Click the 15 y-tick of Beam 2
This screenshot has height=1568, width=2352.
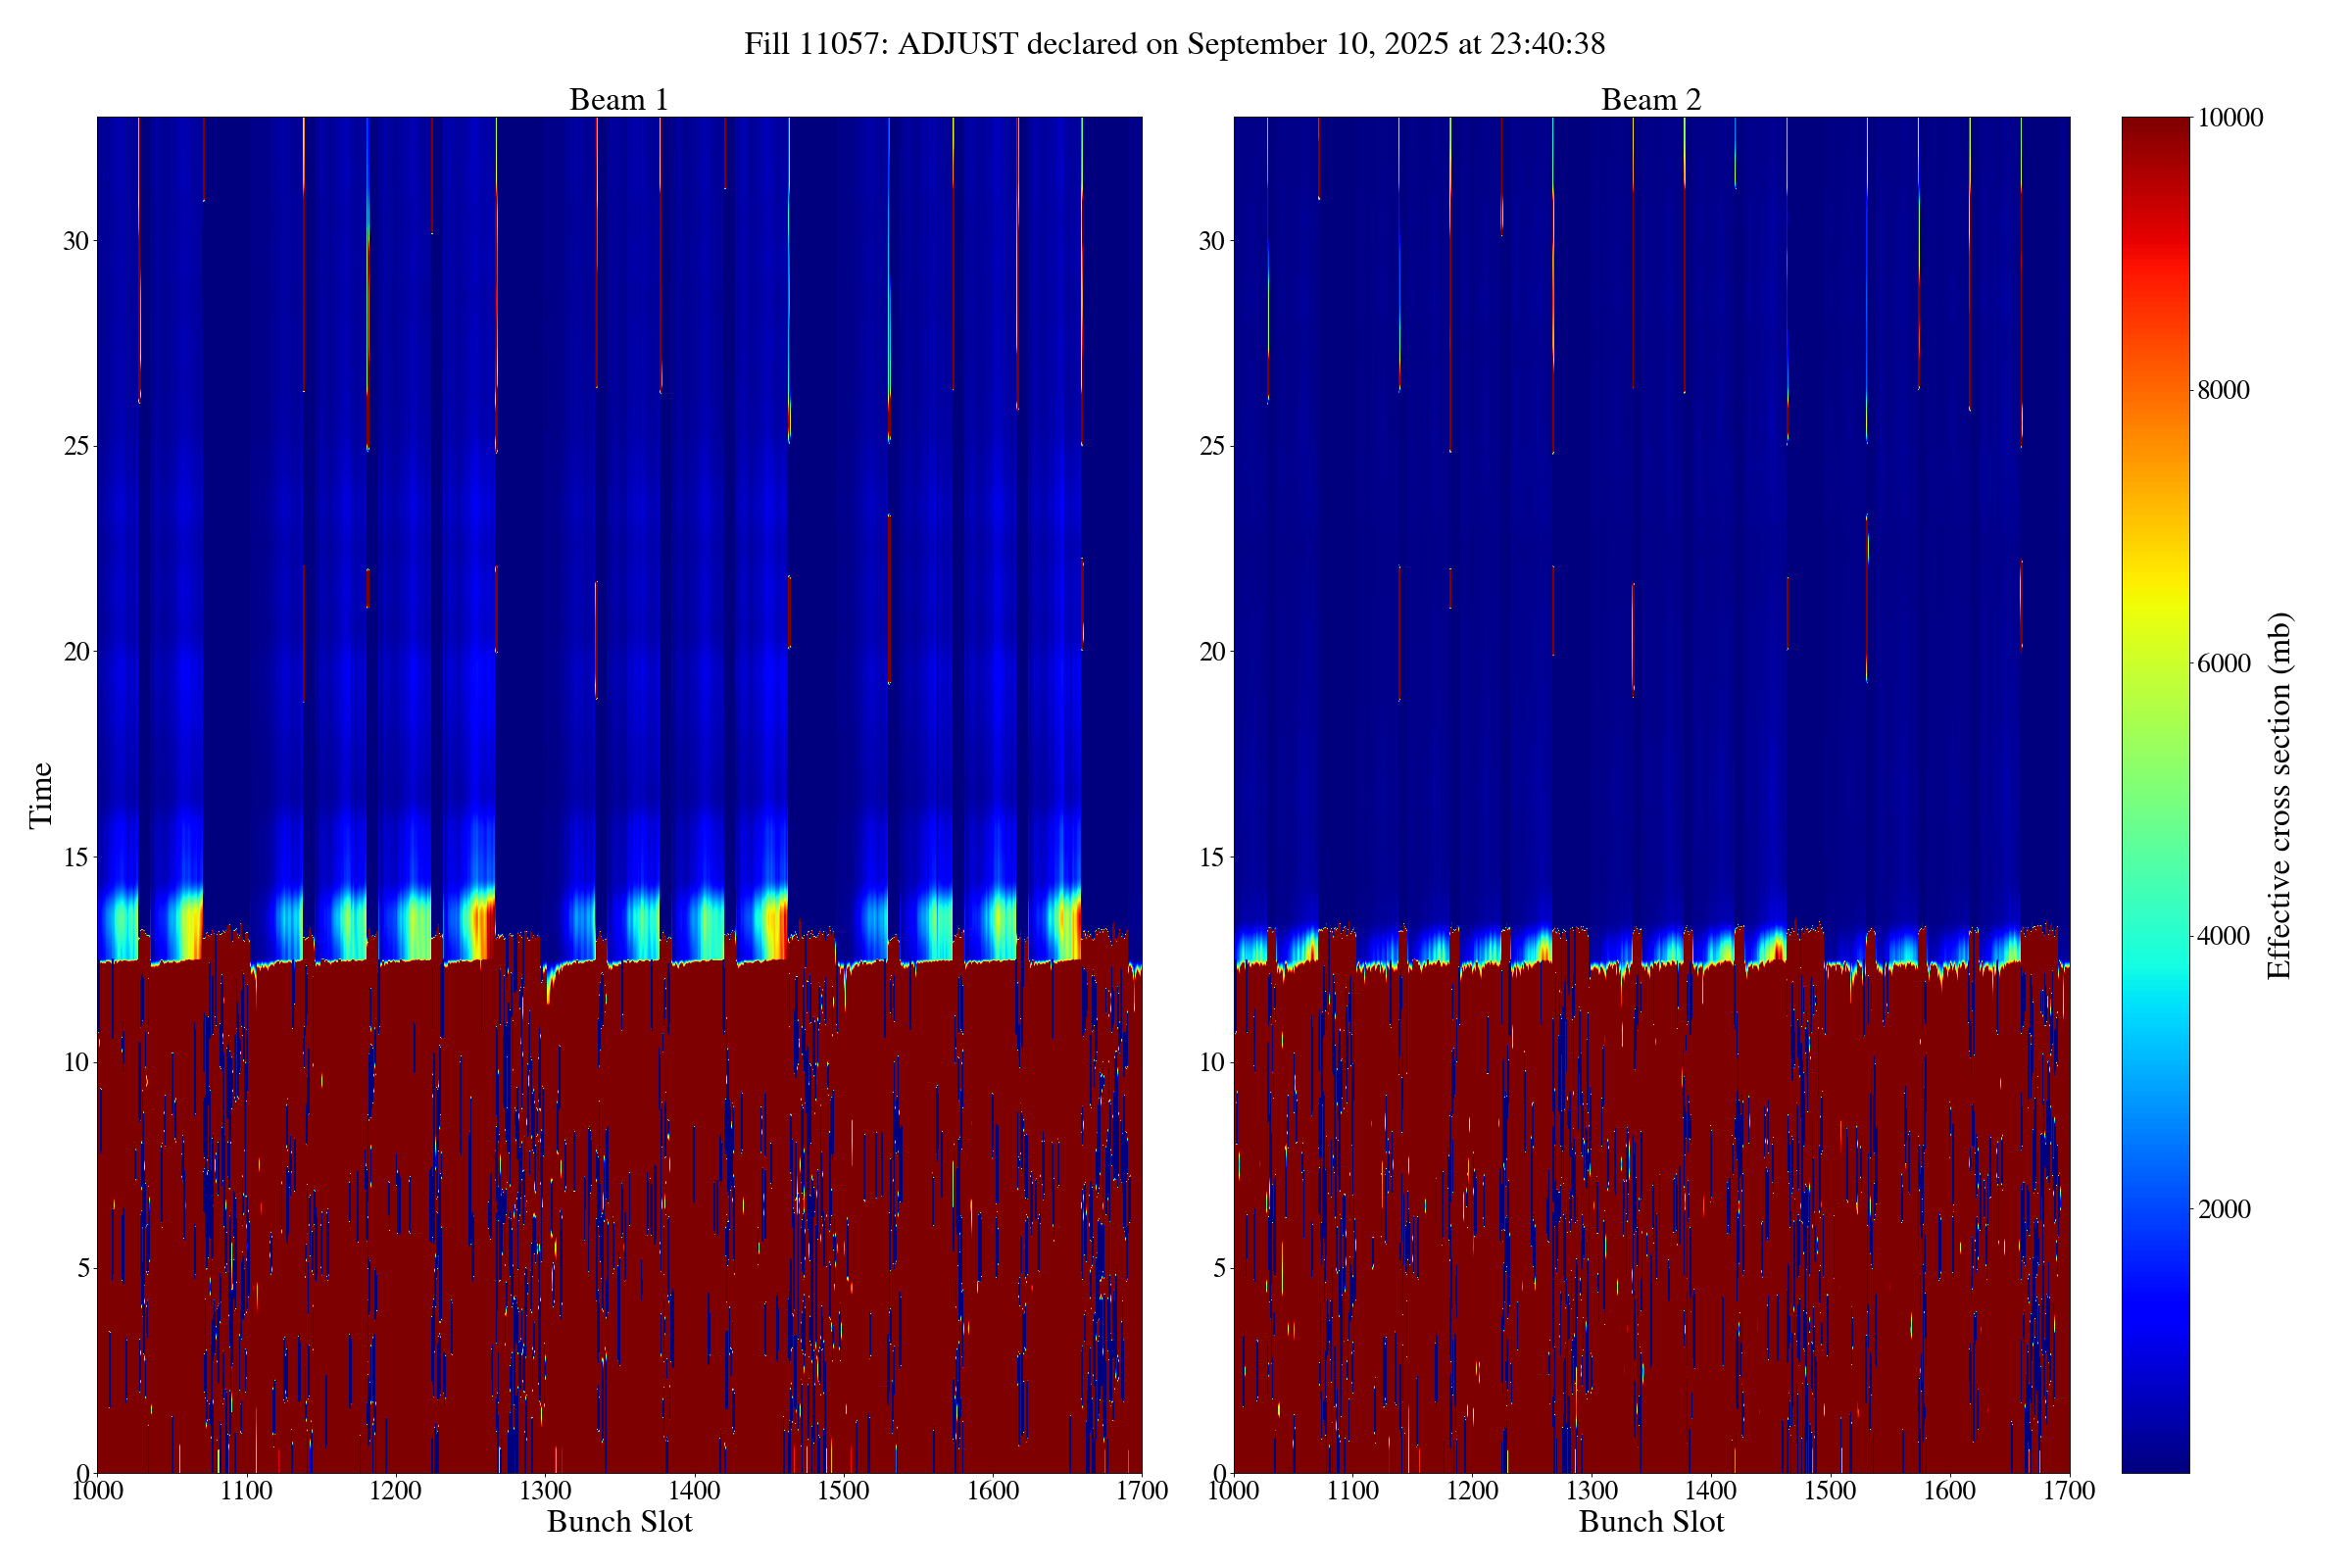[1212, 858]
